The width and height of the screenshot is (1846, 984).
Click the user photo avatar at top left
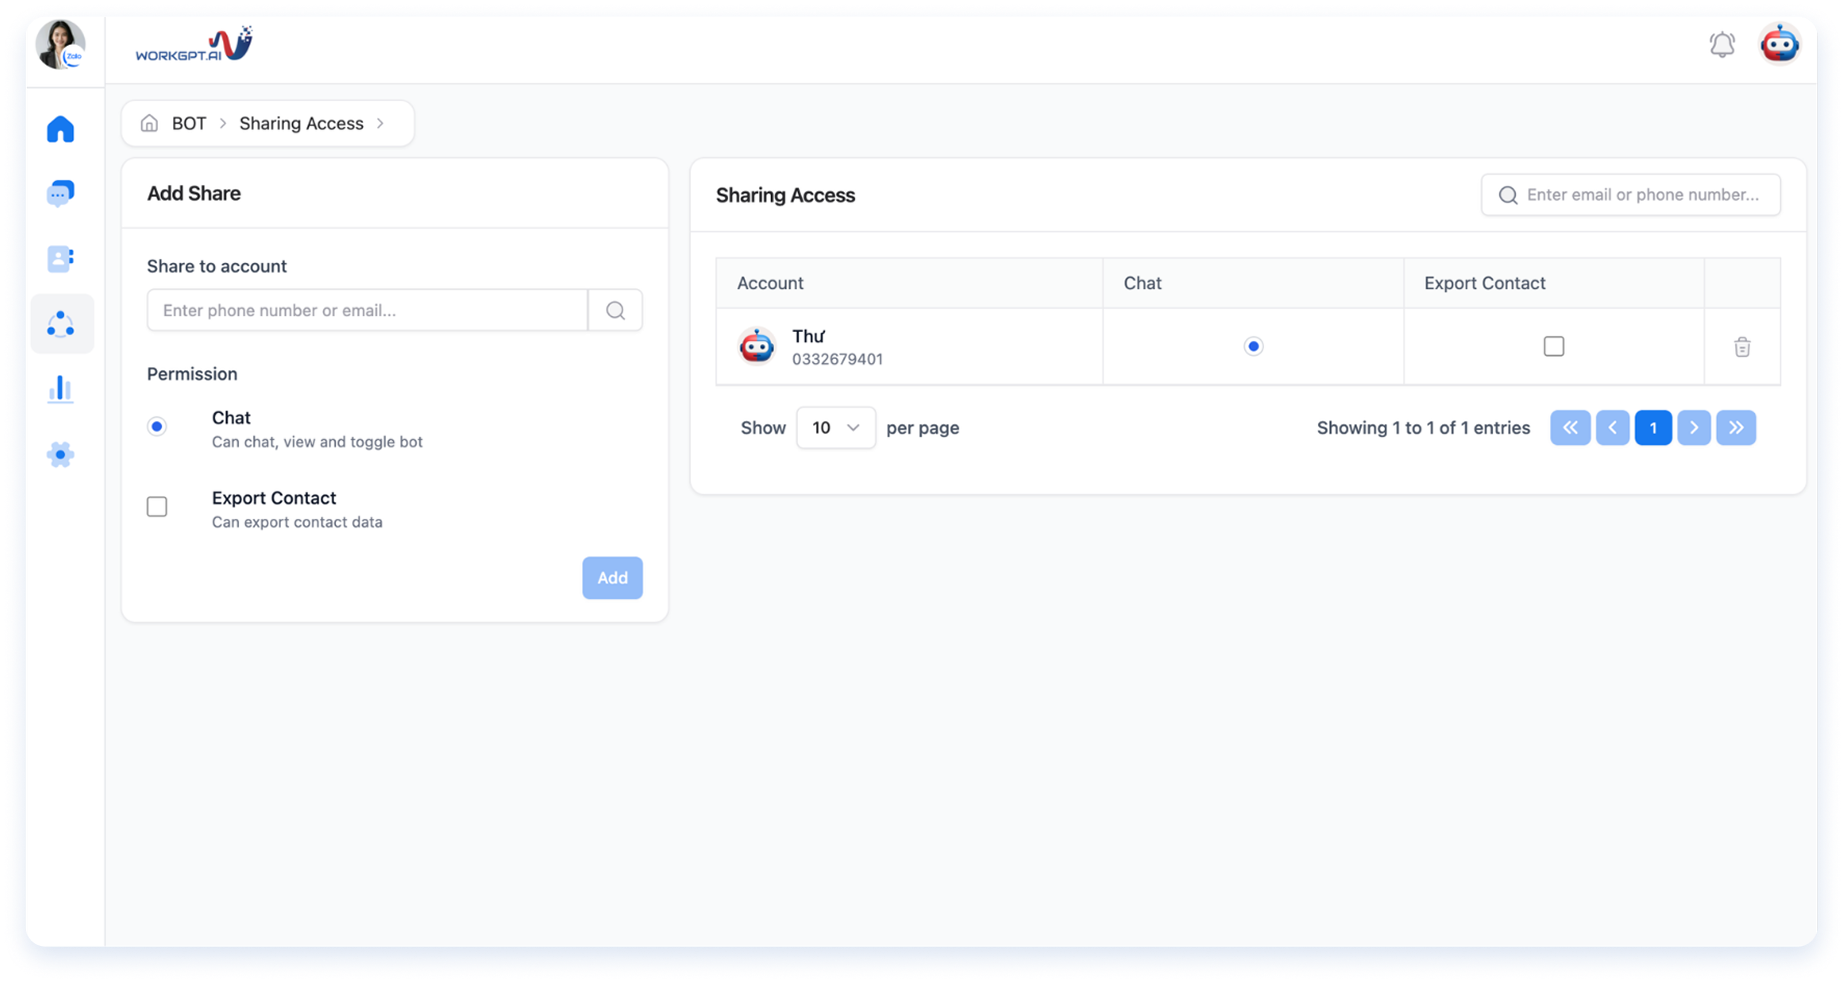coord(61,45)
